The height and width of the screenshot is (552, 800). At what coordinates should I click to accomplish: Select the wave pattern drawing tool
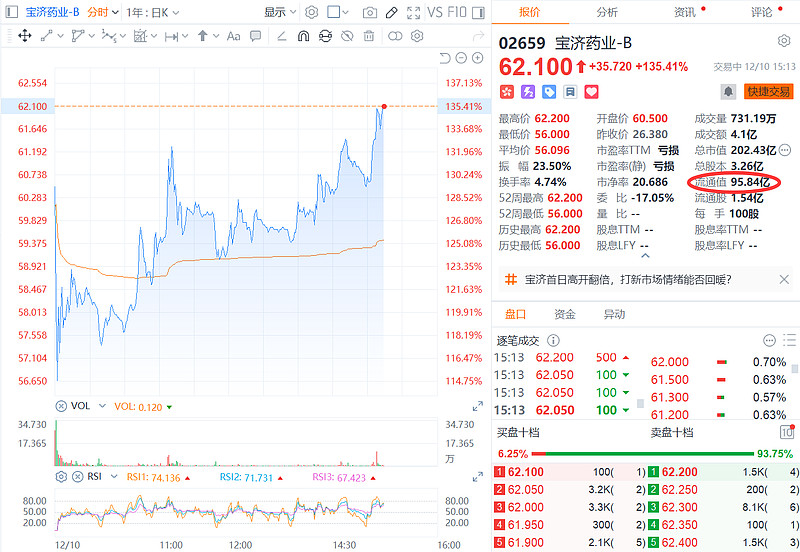coord(109,36)
